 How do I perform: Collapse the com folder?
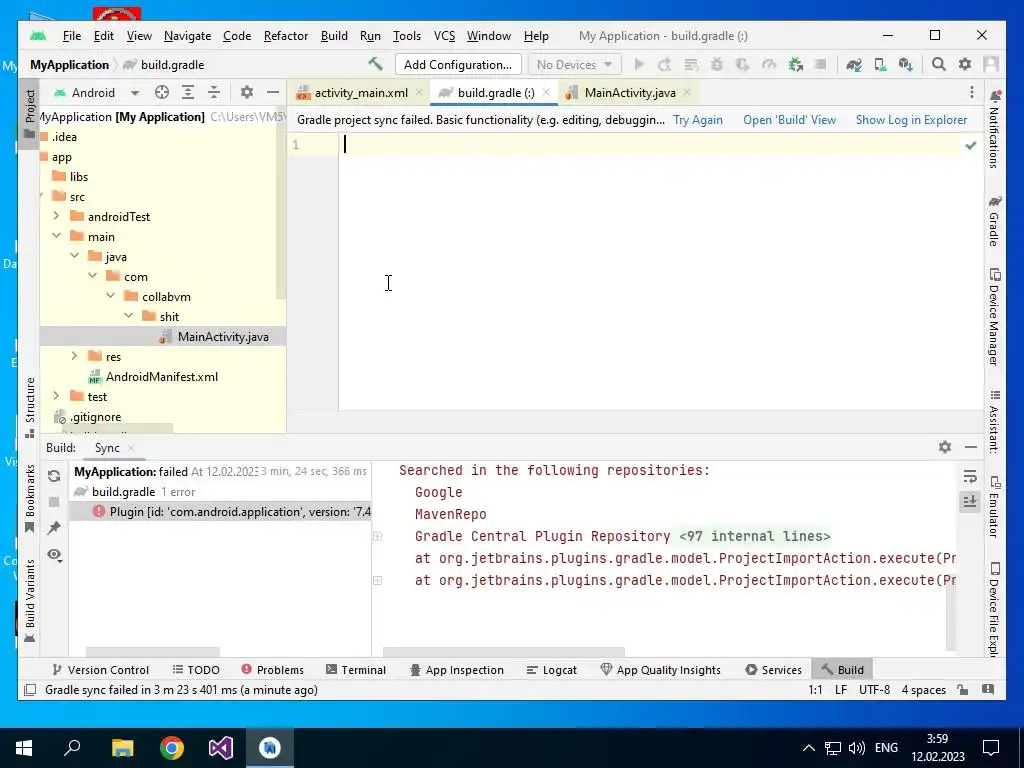click(93, 276)
